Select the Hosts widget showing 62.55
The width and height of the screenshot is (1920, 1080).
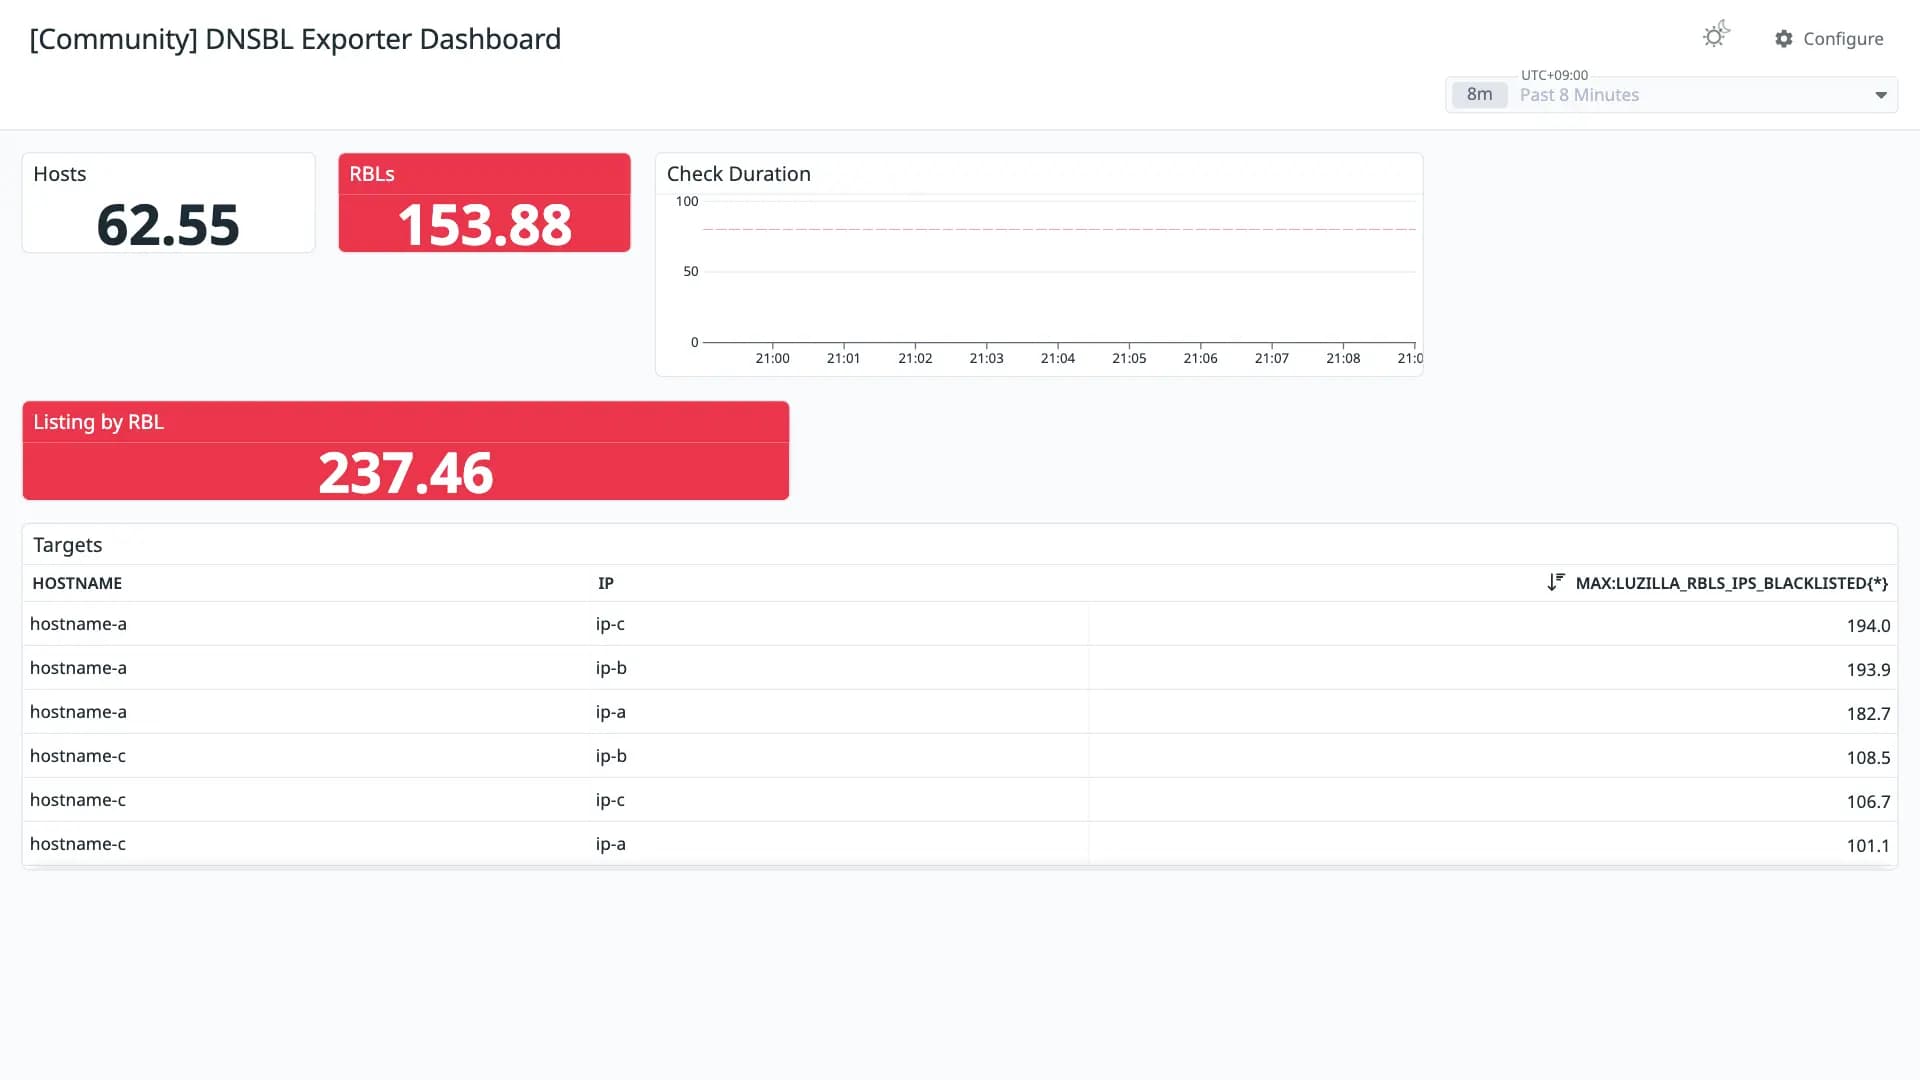[x=168, y=203]
